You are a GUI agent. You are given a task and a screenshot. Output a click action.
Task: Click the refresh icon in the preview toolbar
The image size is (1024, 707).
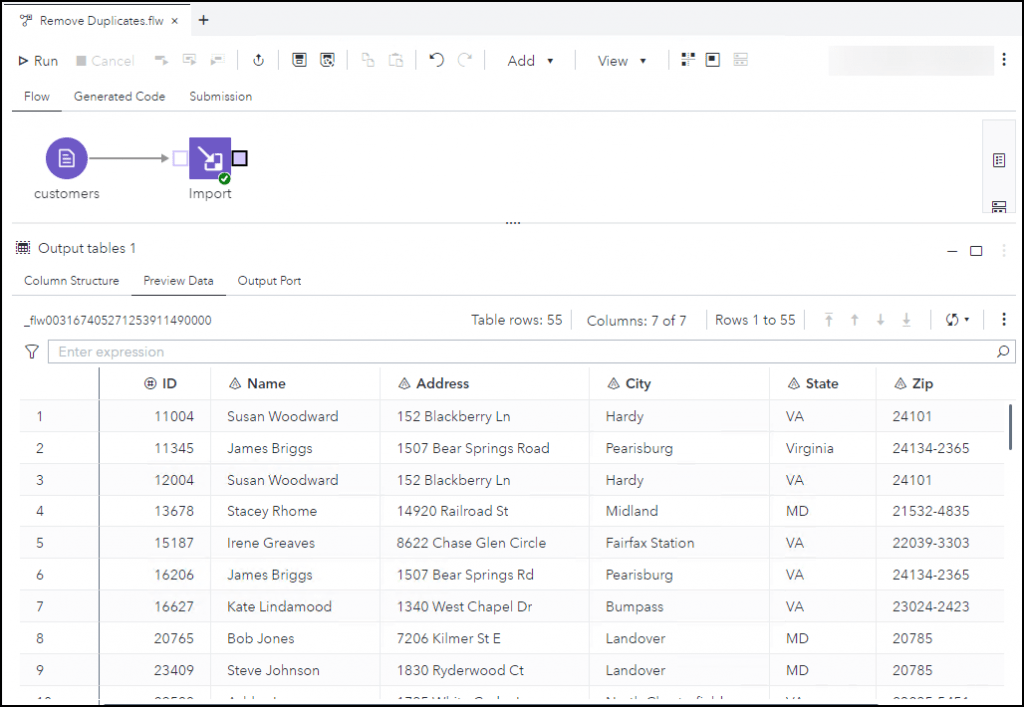952,319
